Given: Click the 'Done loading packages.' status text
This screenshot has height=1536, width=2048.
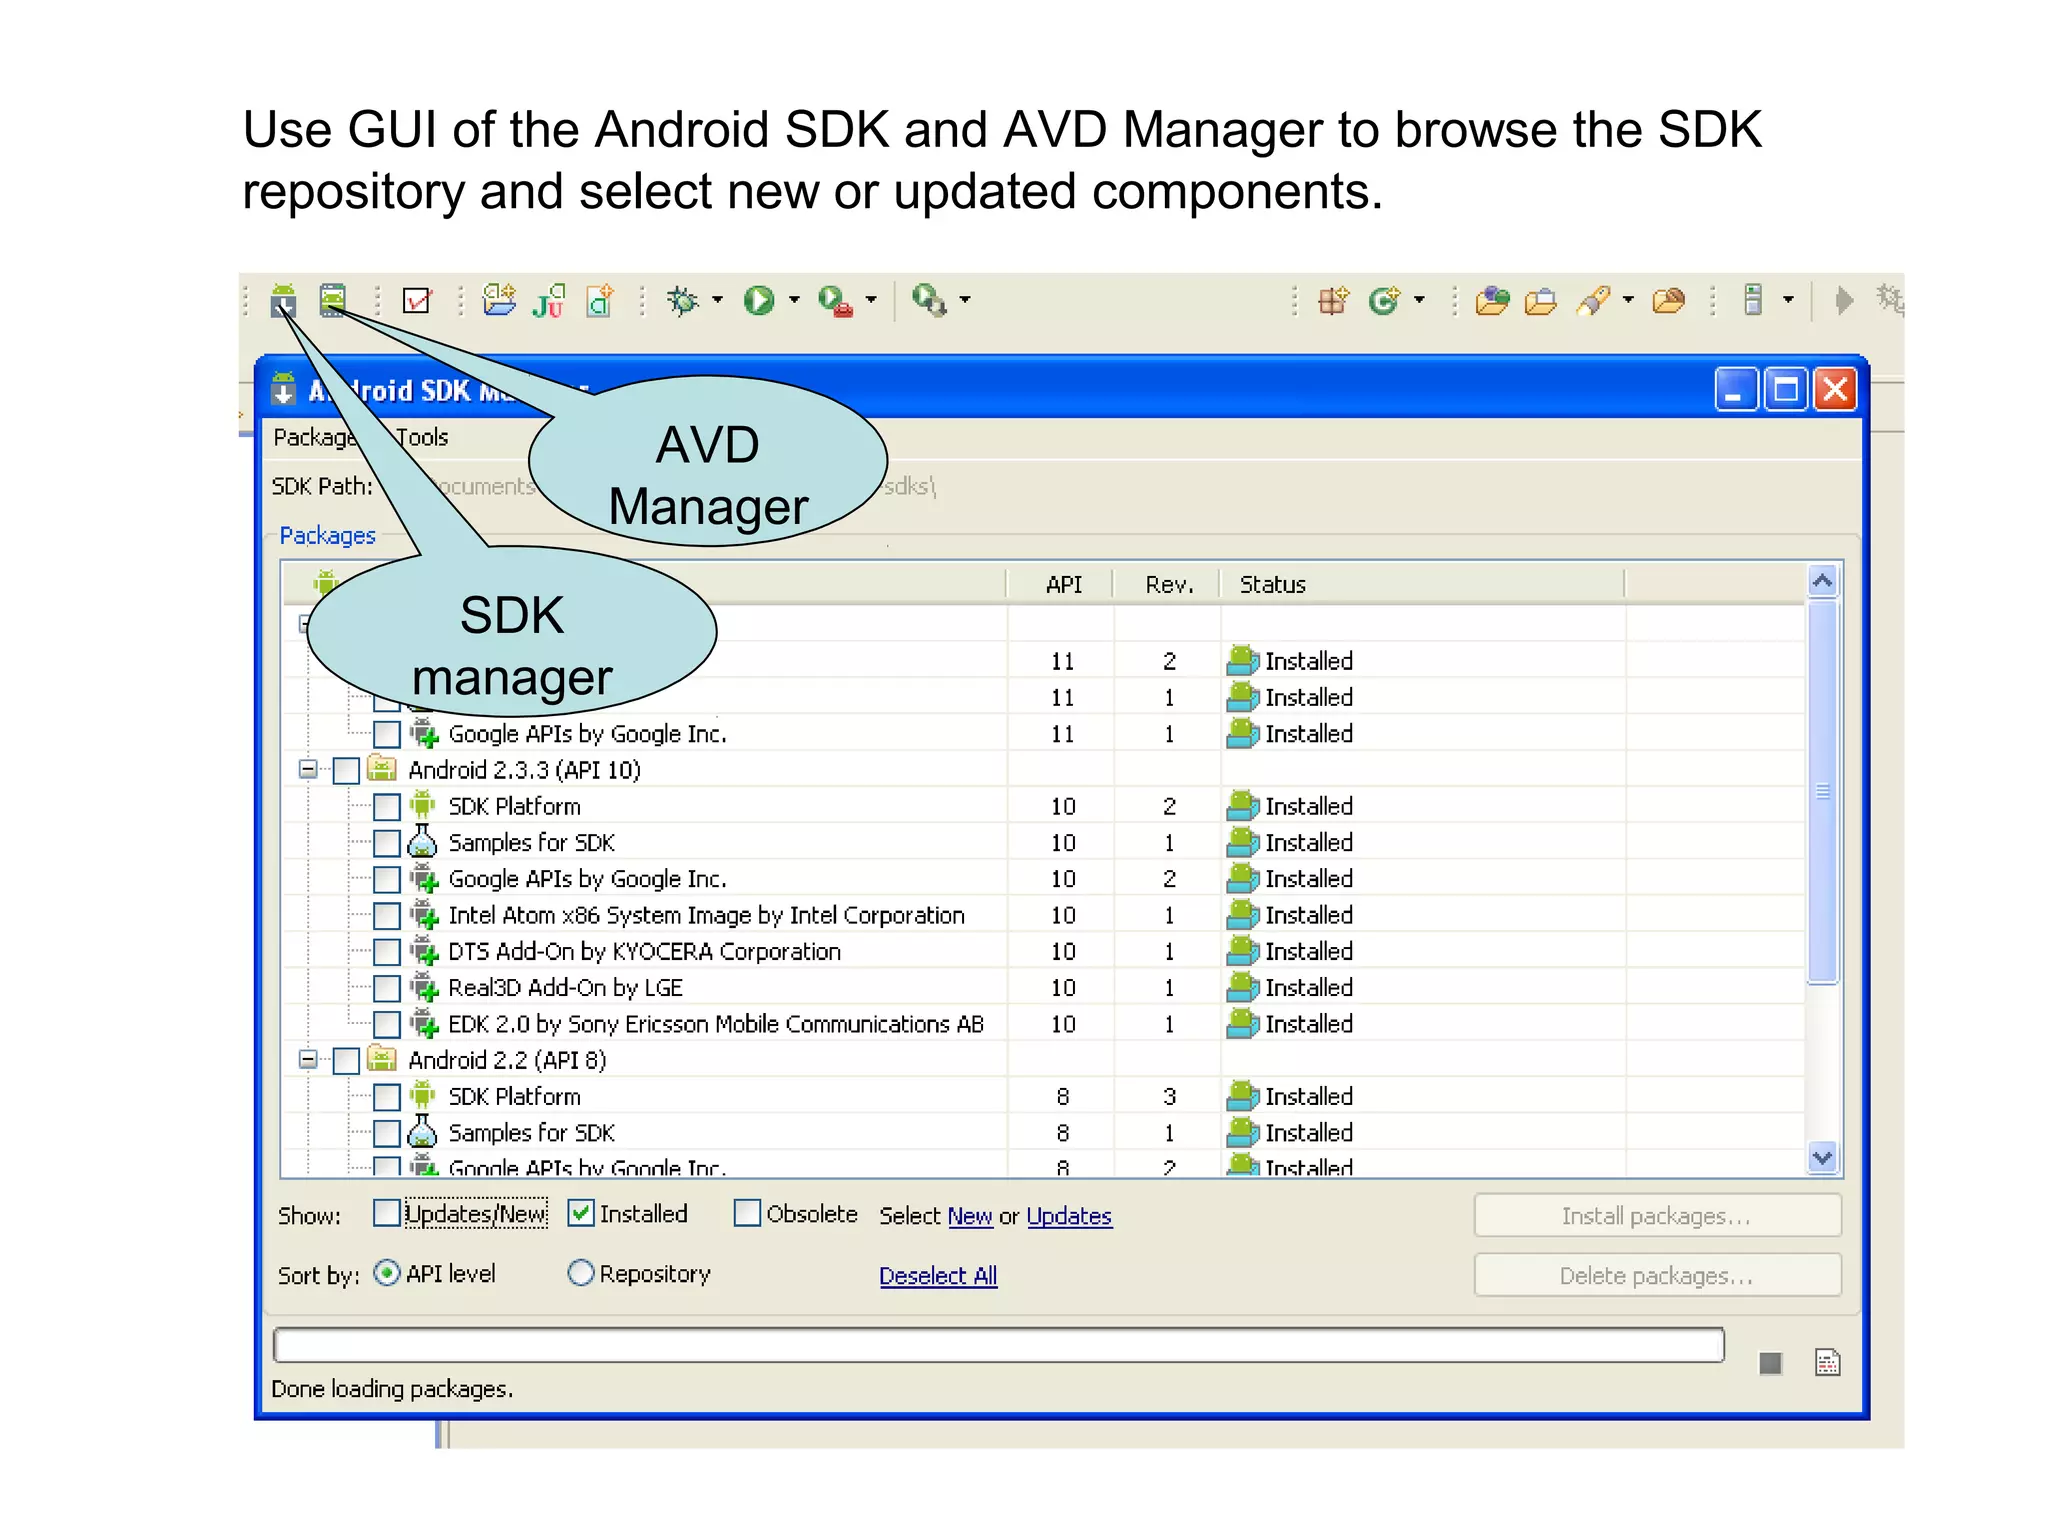Looking at the screenshot, I should click(392, 1389).
